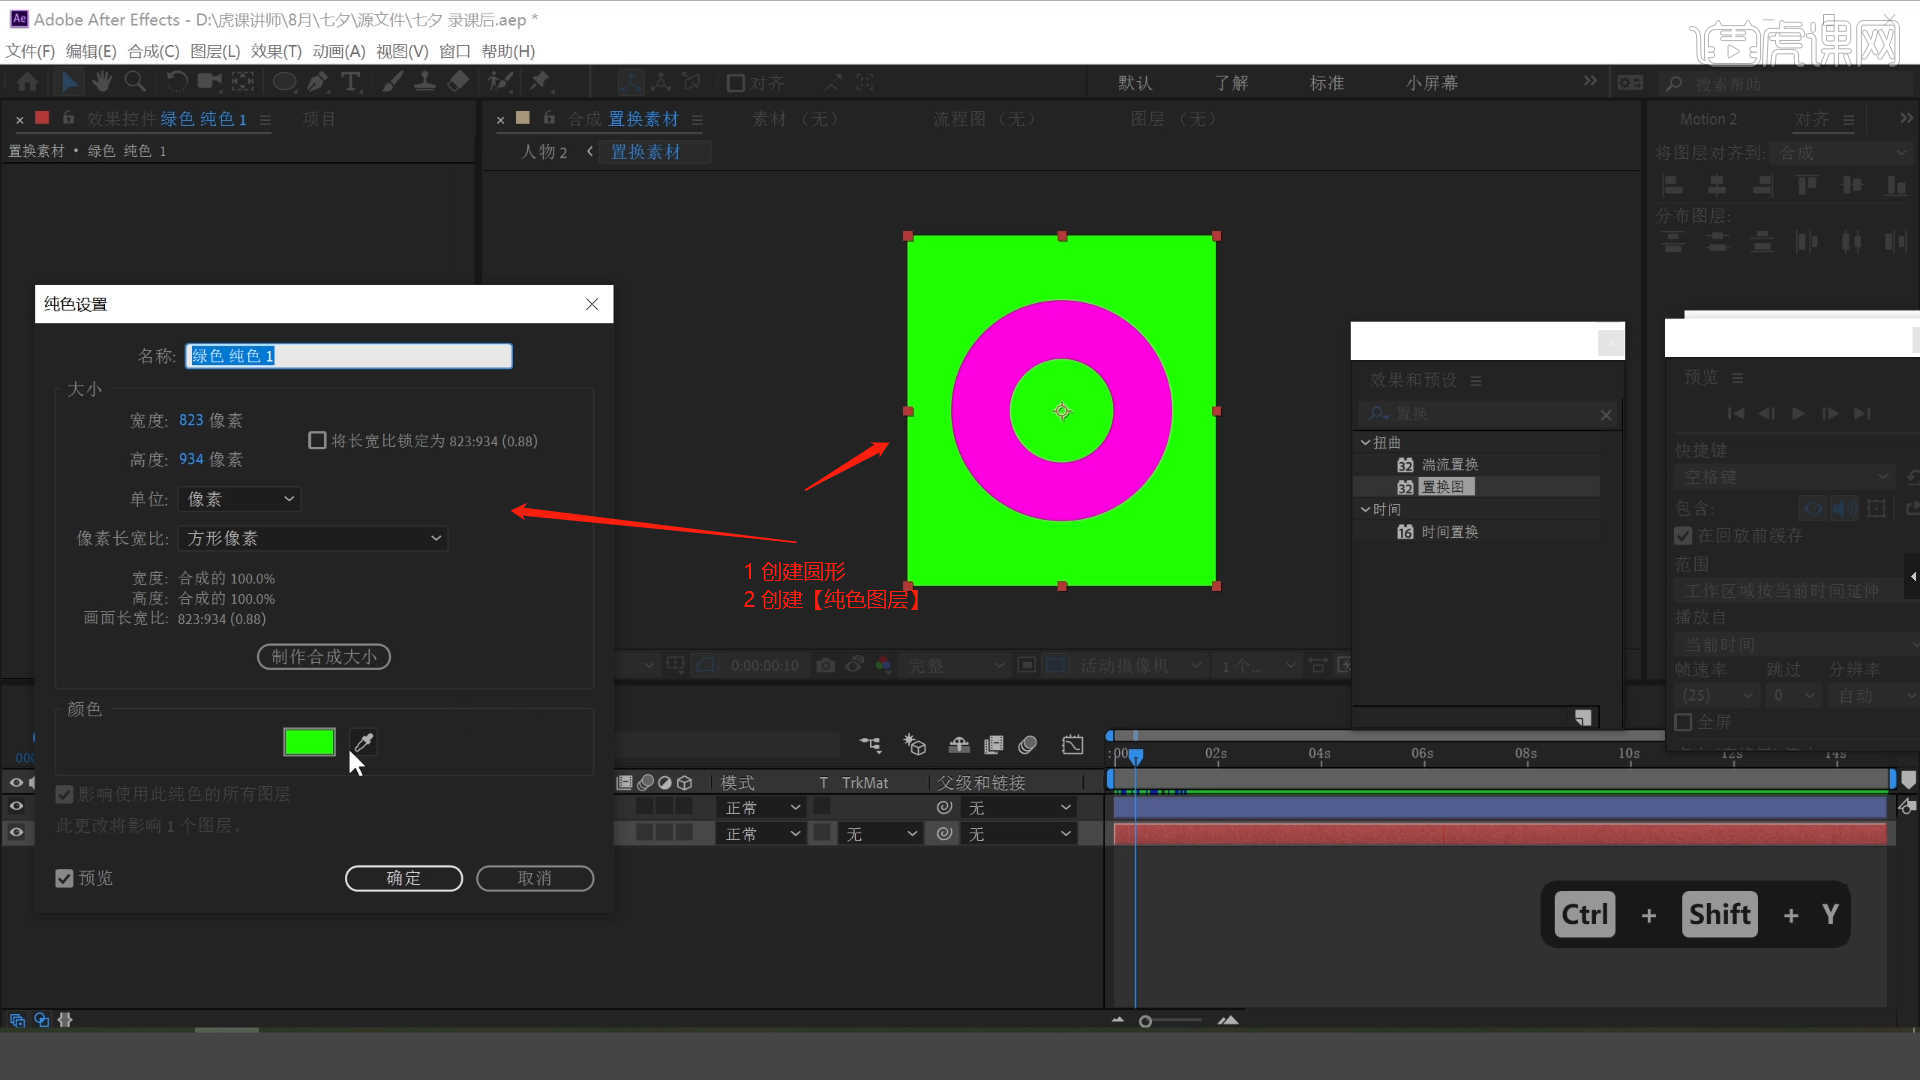Select the 湍流置换 effect item
Image resolution: width=1920 pixels, height=1080 pixels.
1449,464
